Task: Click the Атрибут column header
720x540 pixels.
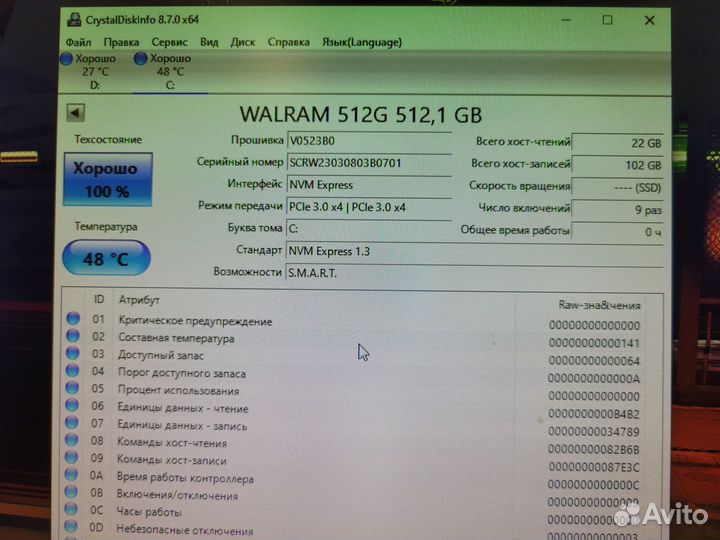Action: 139,300
